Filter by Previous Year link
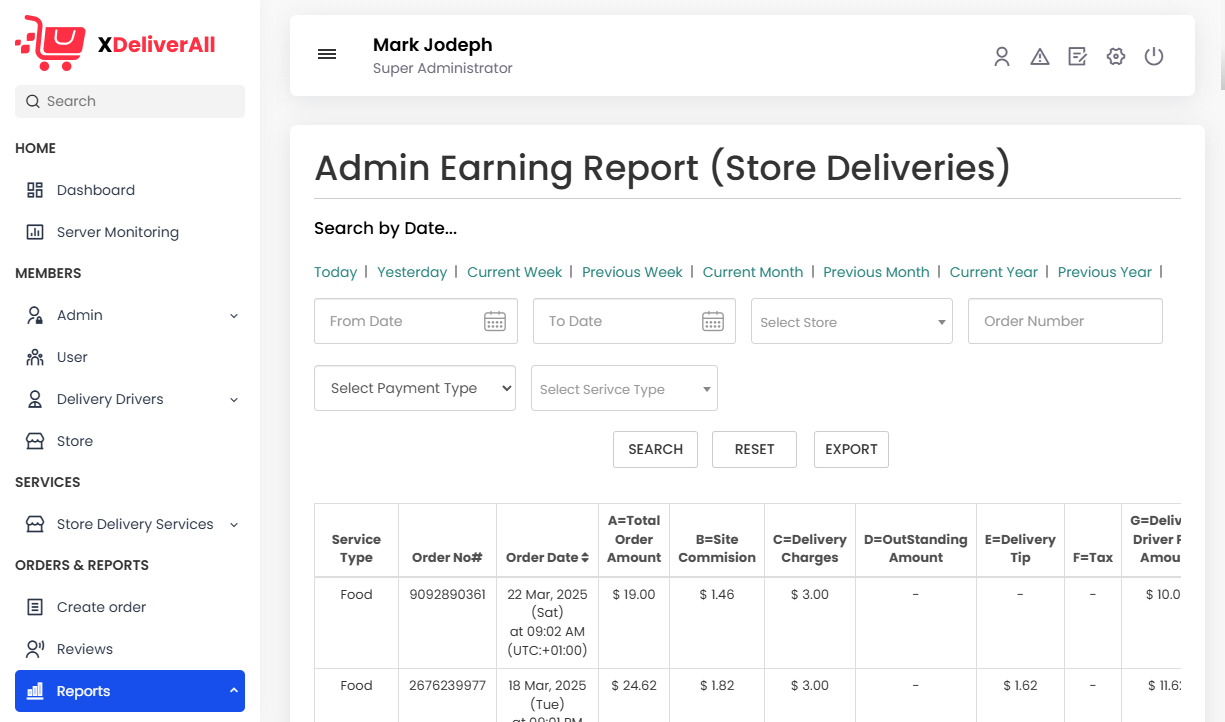Image resolution: width=1225 pixels, height=722 pixels. (x=1105, y=272)
